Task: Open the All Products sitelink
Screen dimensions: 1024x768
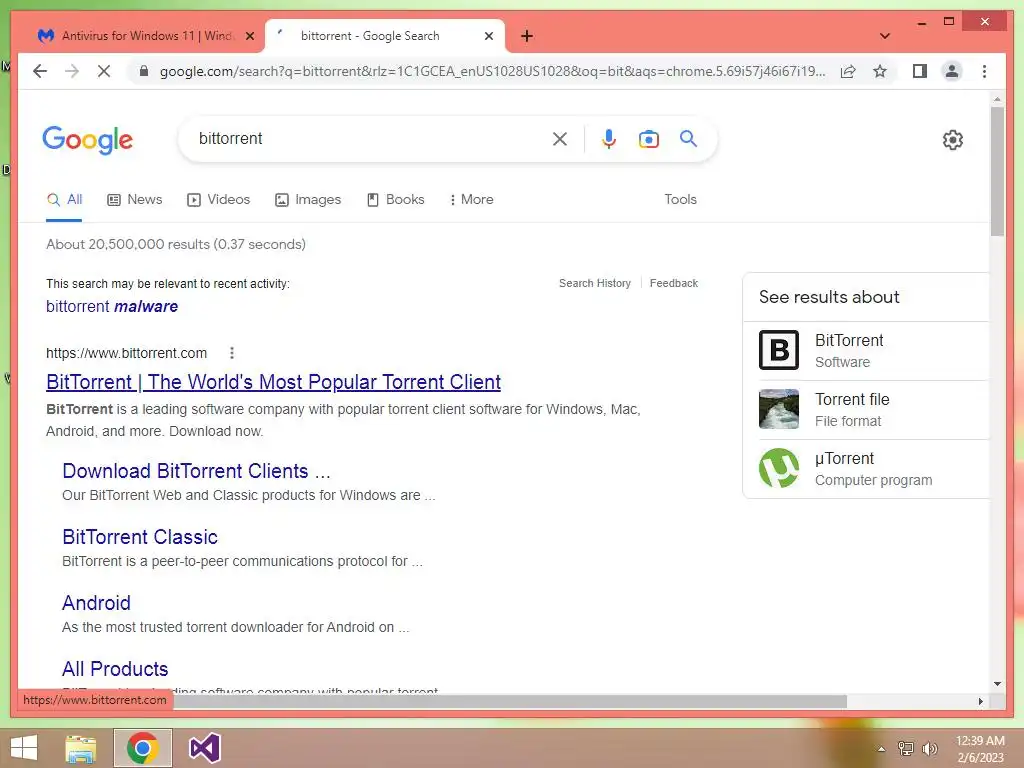Action: (x=115, y=669)
